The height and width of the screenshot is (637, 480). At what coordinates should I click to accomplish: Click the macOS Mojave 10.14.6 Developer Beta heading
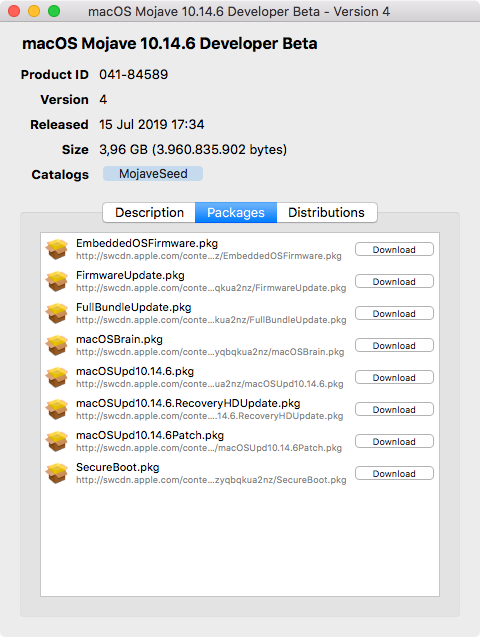[x=170, y=44]
